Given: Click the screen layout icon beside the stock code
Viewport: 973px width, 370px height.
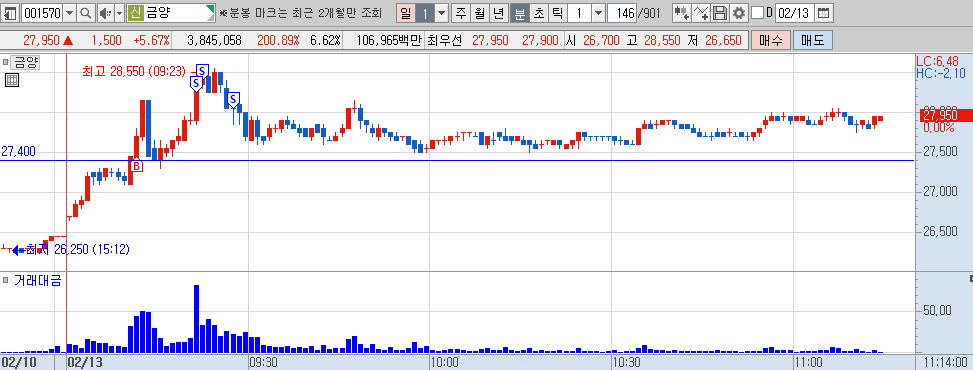Looking at the screenshot, I should (x=11, y=12).
